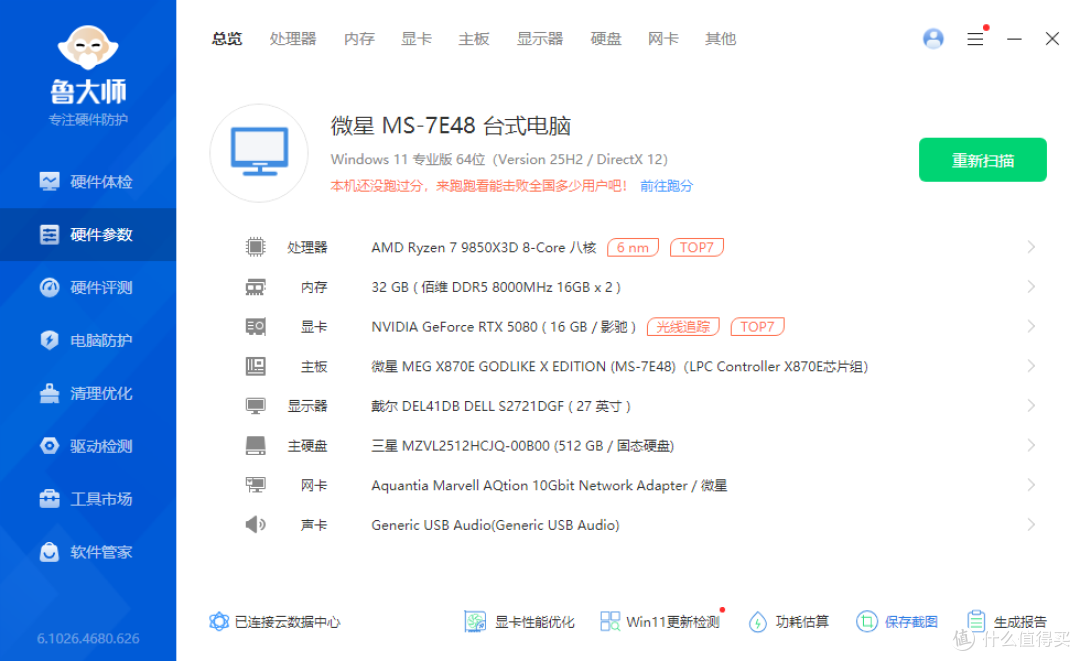1080x661 pixels.
Task: Click the memory module icon
Action: coord(256,286)
